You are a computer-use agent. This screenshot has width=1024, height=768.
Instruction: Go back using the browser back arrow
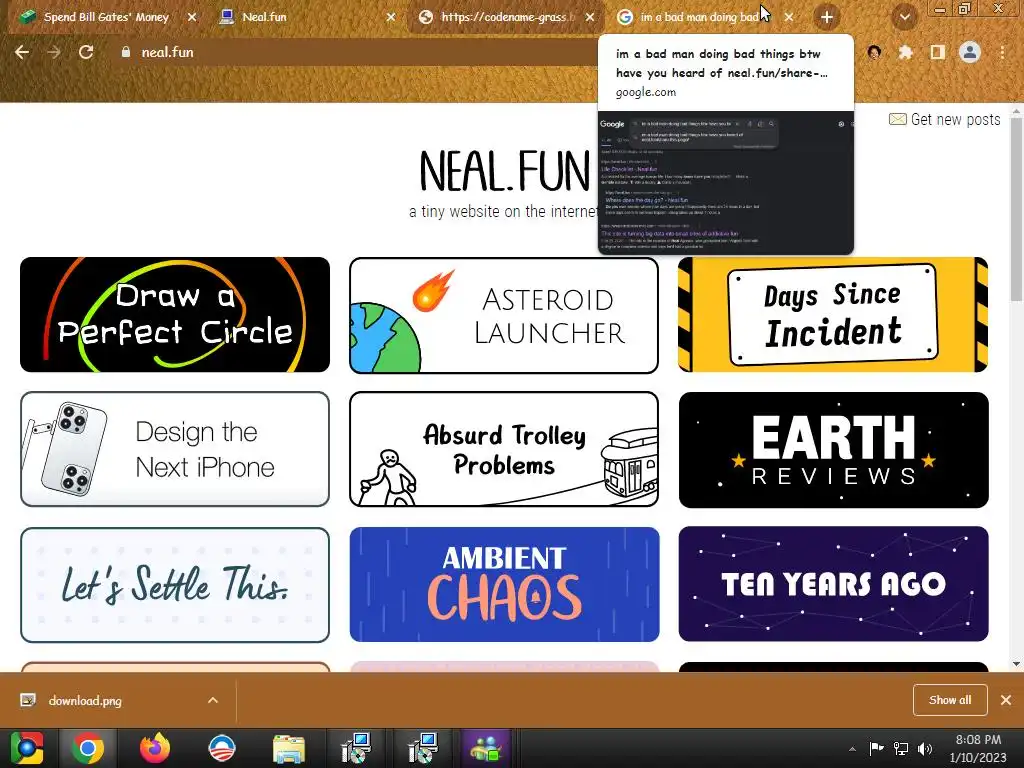[x=22, y=52]
